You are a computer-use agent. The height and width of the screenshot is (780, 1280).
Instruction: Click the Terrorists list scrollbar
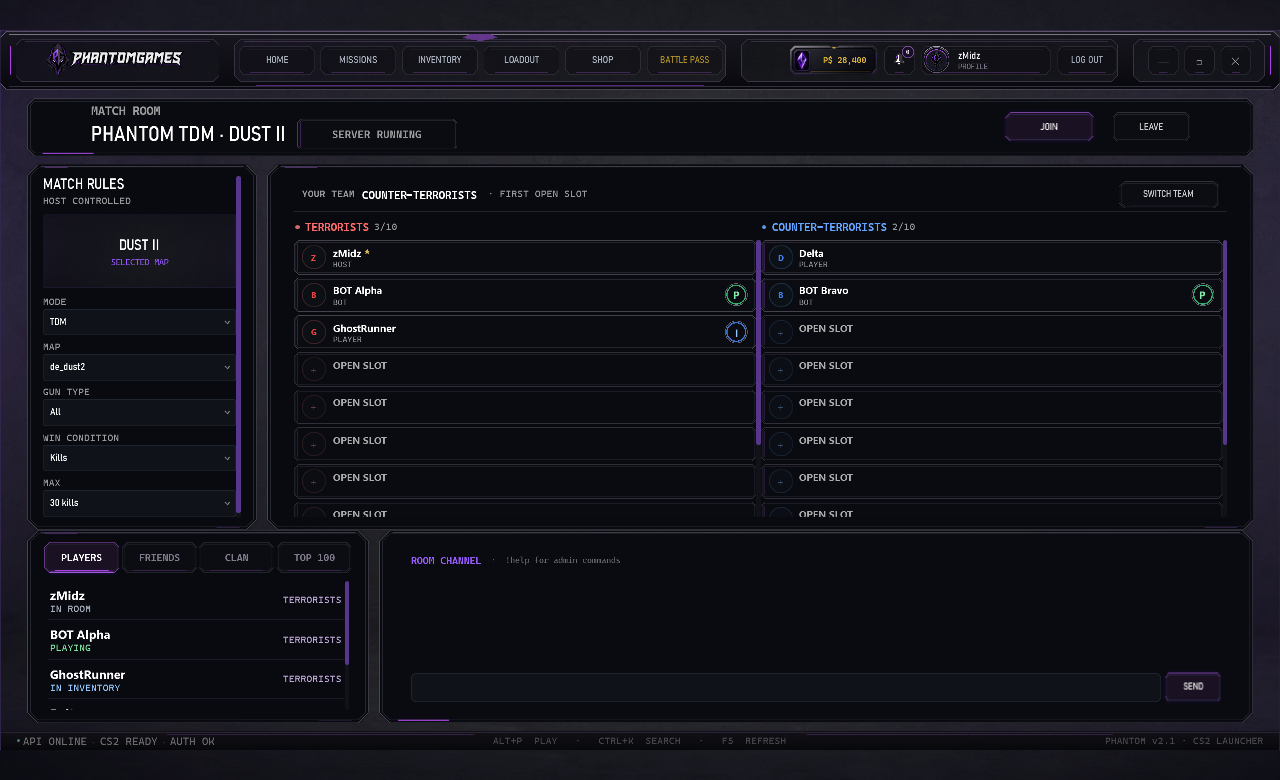758,342
